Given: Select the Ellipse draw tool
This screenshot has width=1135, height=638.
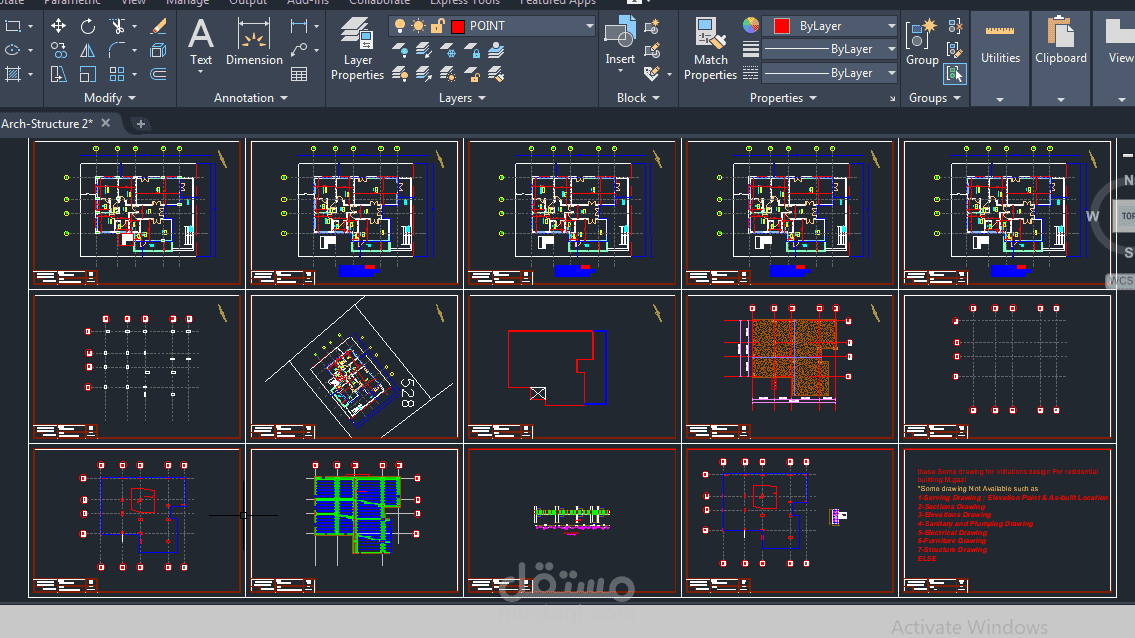Looking at the screenshot, I should point(13,50).
